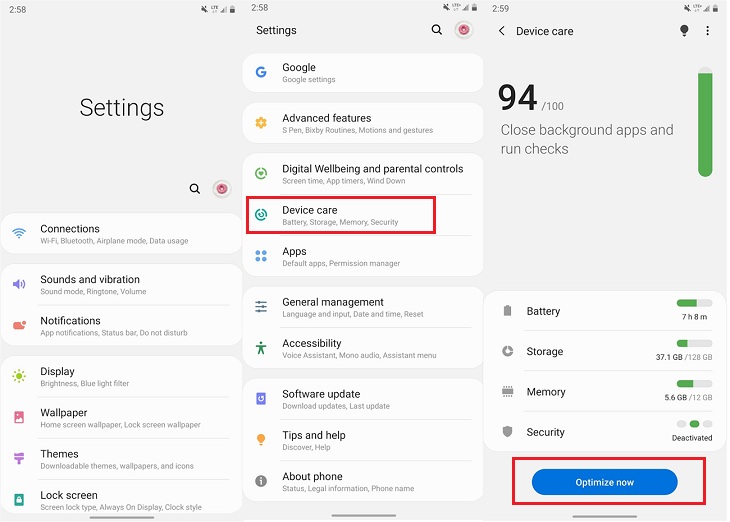Open profile avatar in the compact Settings header
Screen dimensions: 730x522
tap(464, 30)
